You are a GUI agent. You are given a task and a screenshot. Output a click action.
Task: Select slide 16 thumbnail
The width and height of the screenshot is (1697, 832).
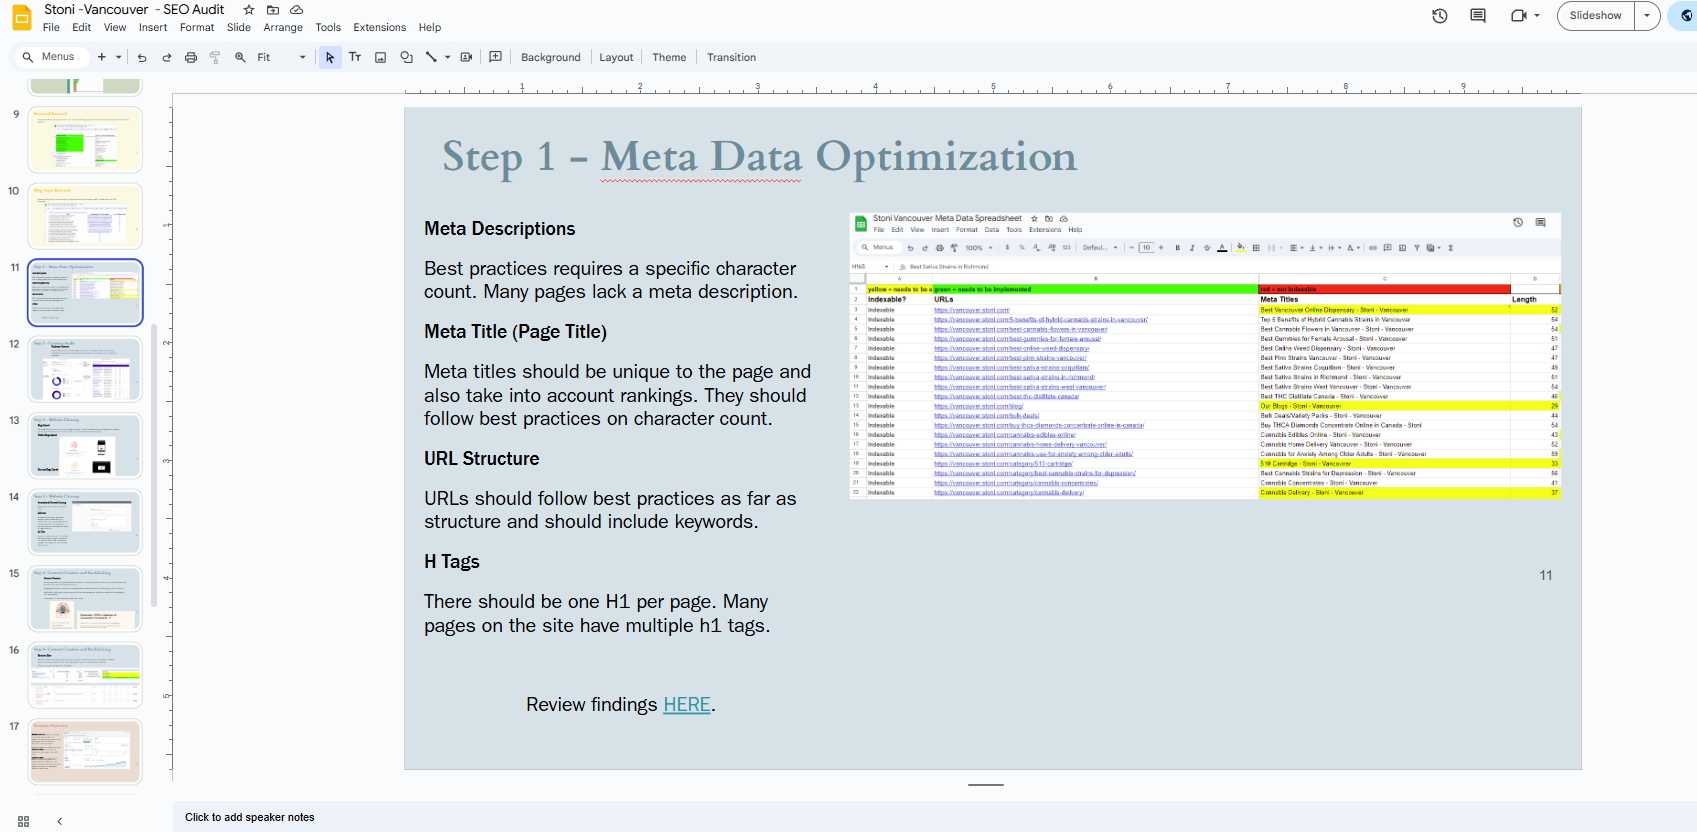click(x=85, y=675)
